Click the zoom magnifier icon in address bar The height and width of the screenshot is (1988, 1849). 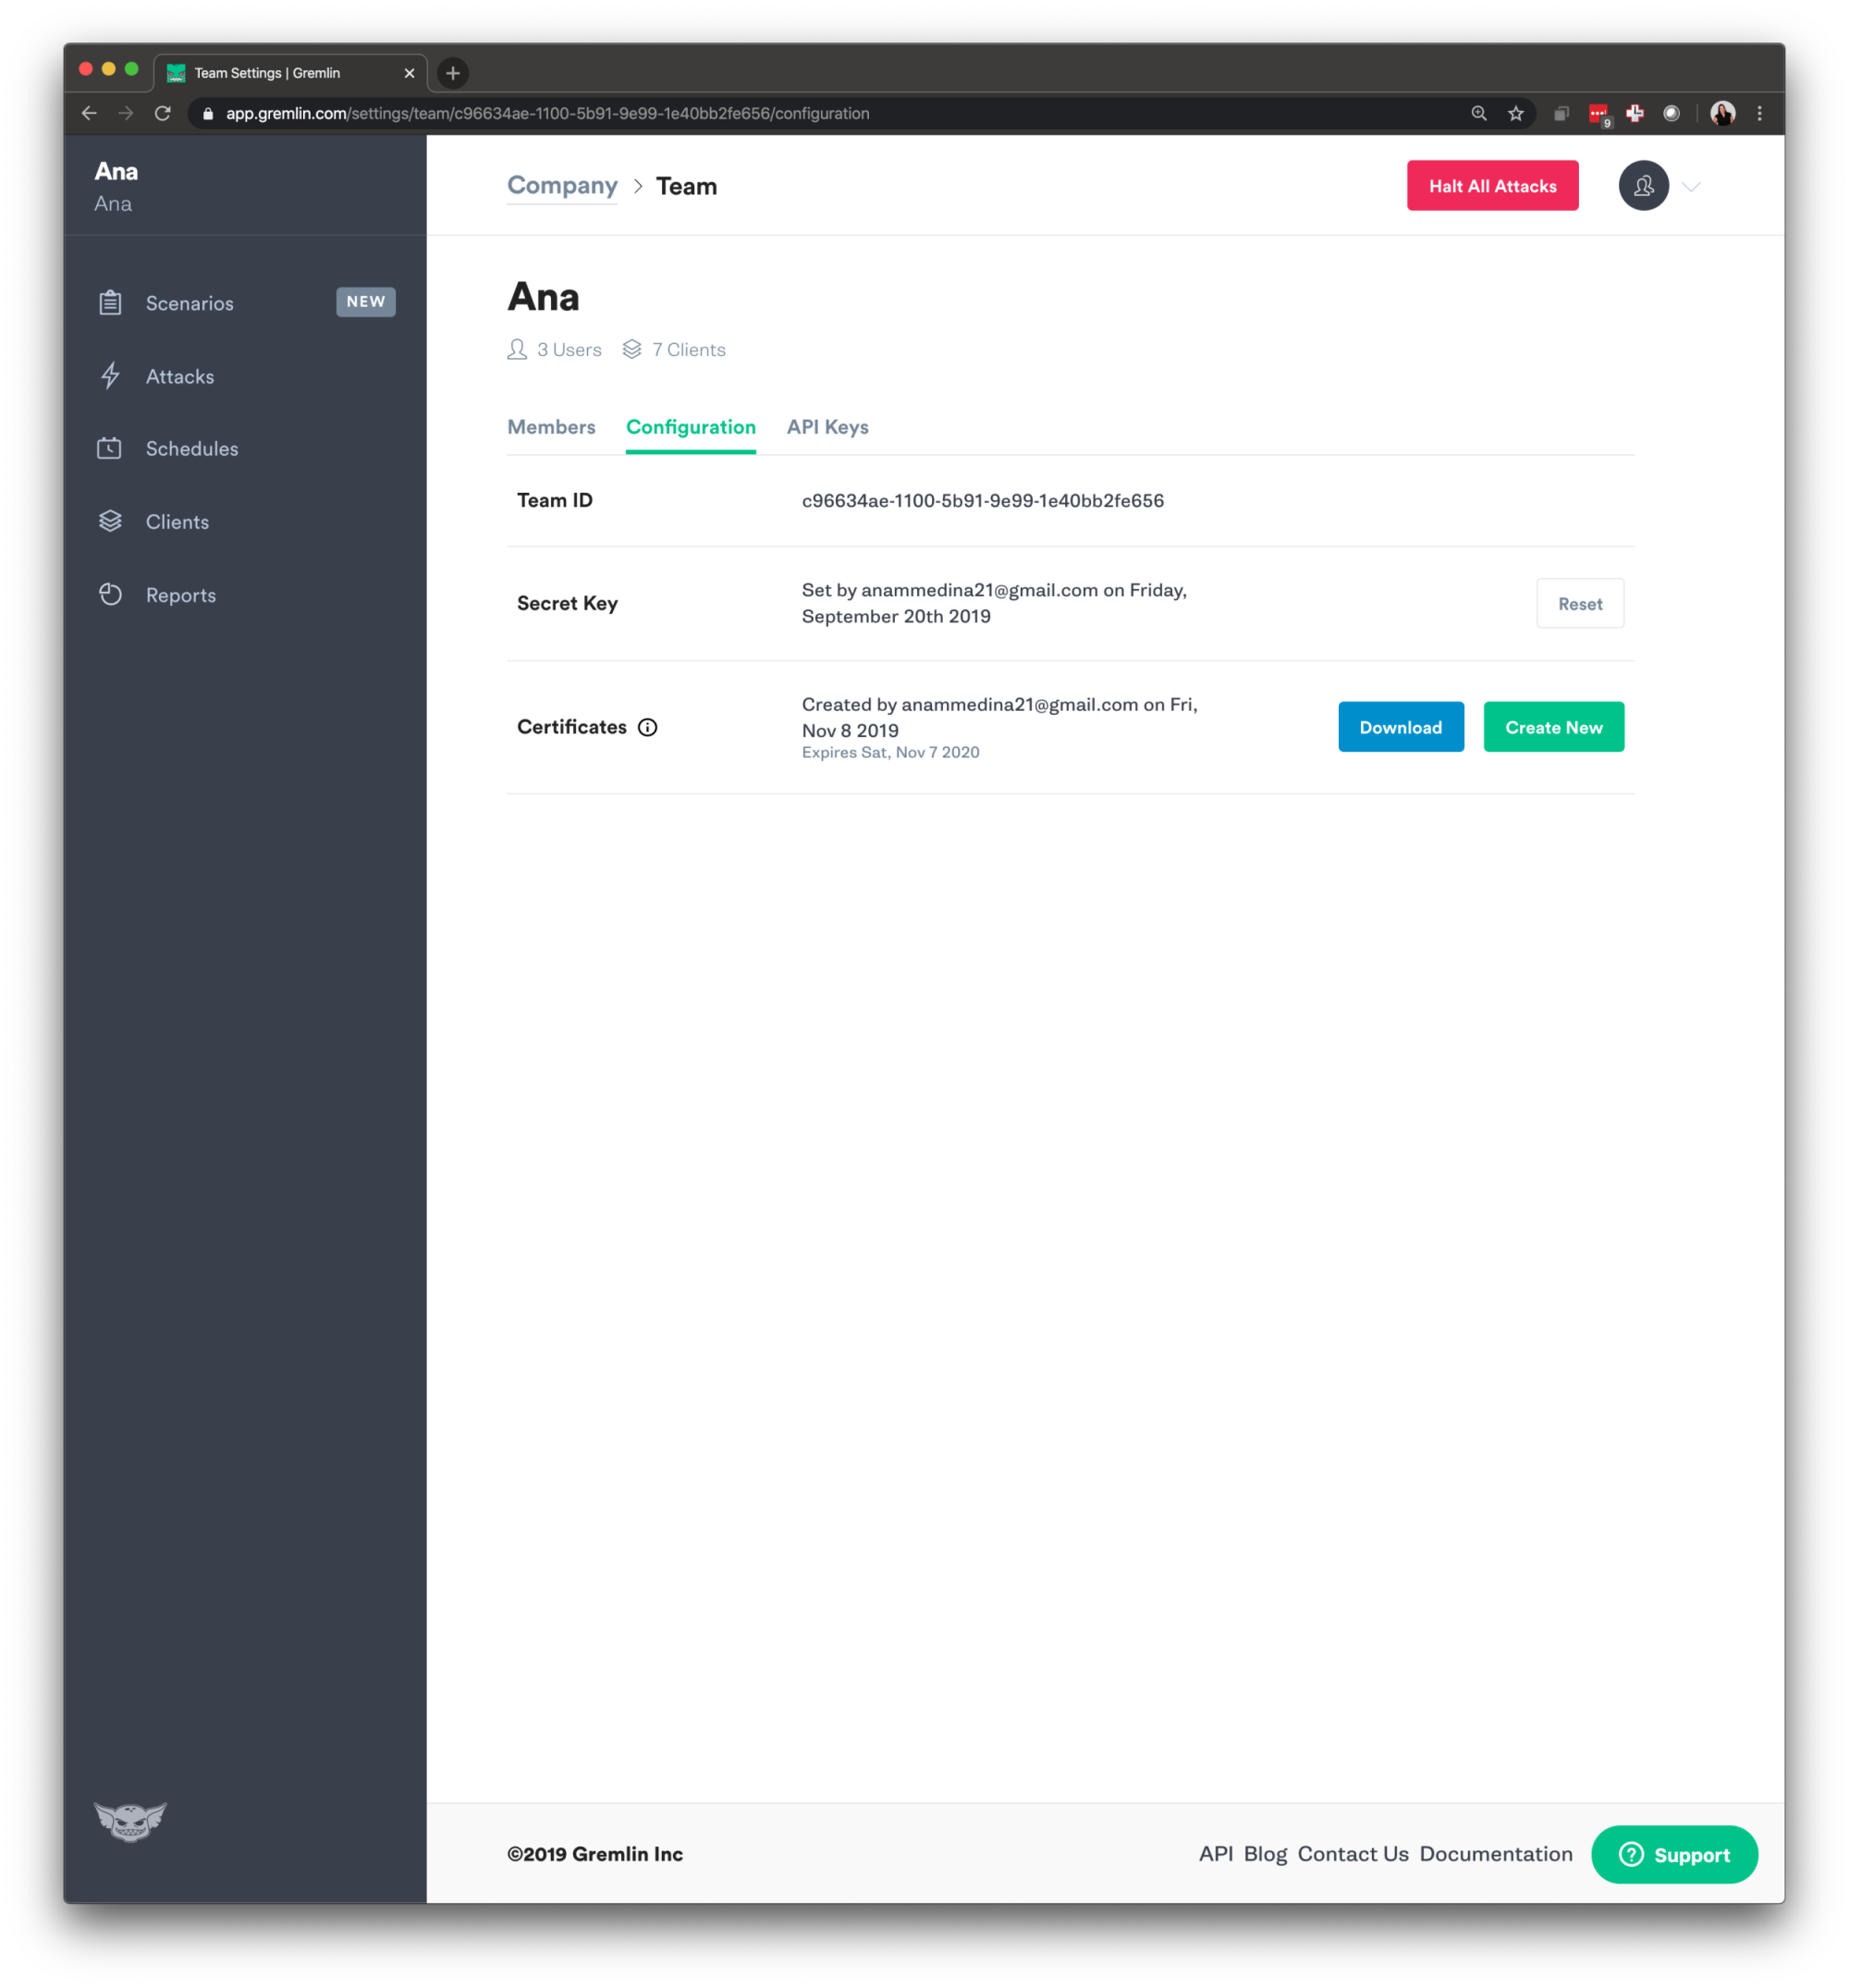pyautogui.click(x=1479, y=113)
